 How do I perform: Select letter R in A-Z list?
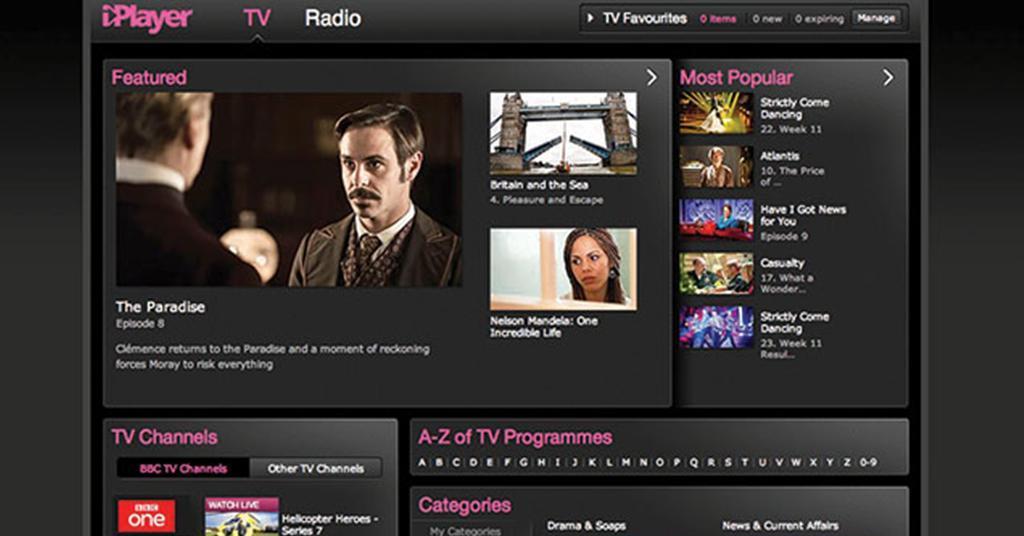[x=711, y=462]
